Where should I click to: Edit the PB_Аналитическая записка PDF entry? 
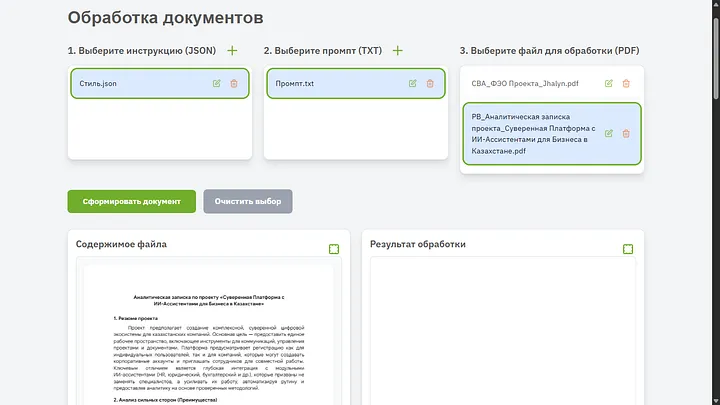point(609,133)
